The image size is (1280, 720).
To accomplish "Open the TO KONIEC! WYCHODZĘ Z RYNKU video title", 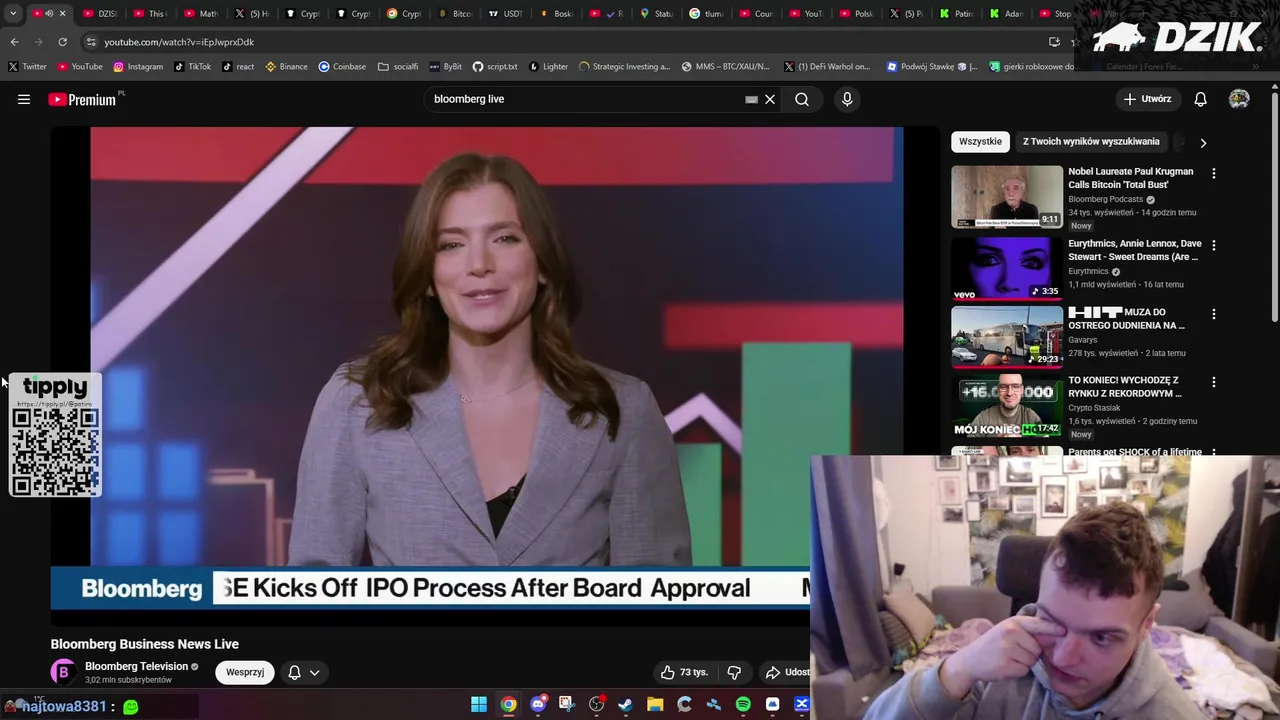I will pyautogui.click(x=1123, y=387).
